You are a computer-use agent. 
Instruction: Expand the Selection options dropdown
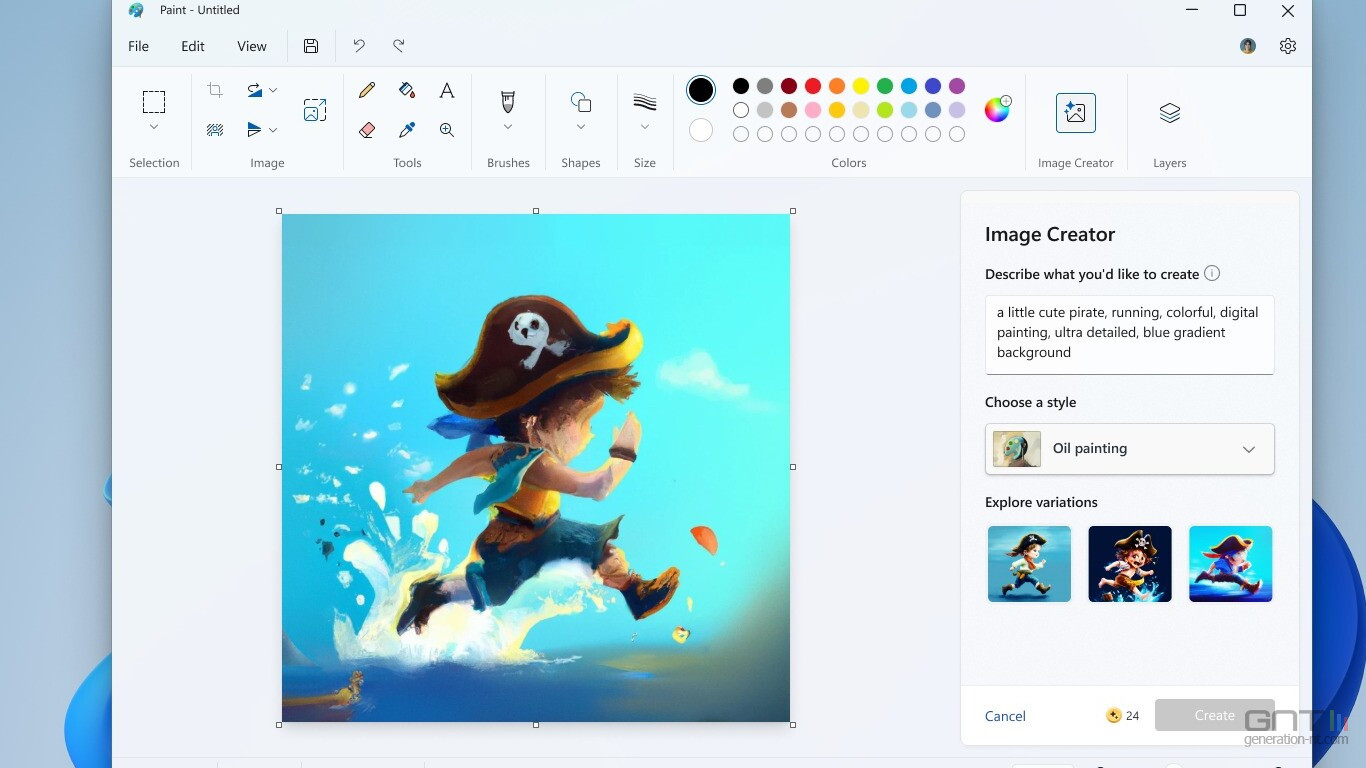(154, 127)
